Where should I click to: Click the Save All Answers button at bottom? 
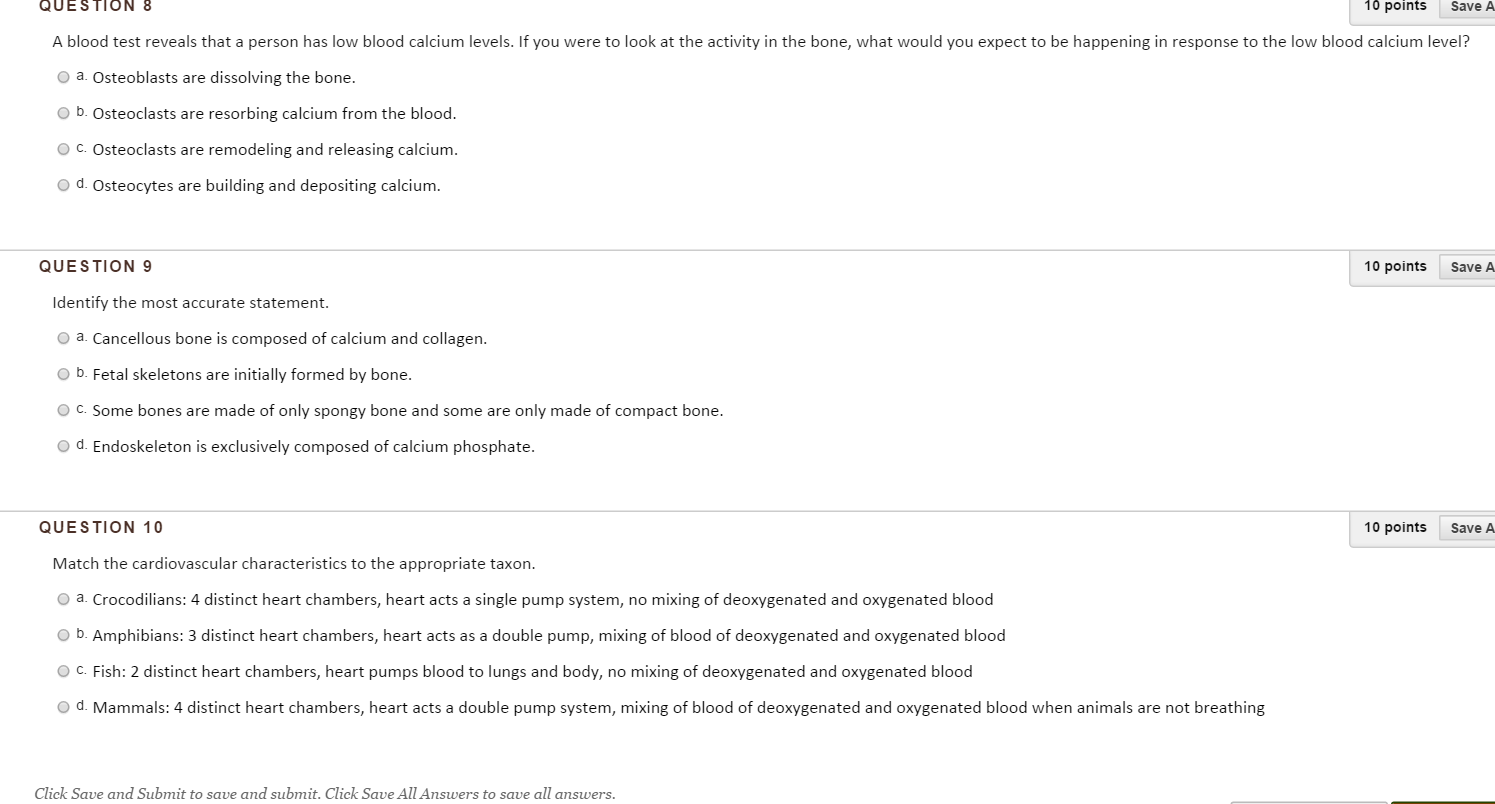tap(1310, 800)
